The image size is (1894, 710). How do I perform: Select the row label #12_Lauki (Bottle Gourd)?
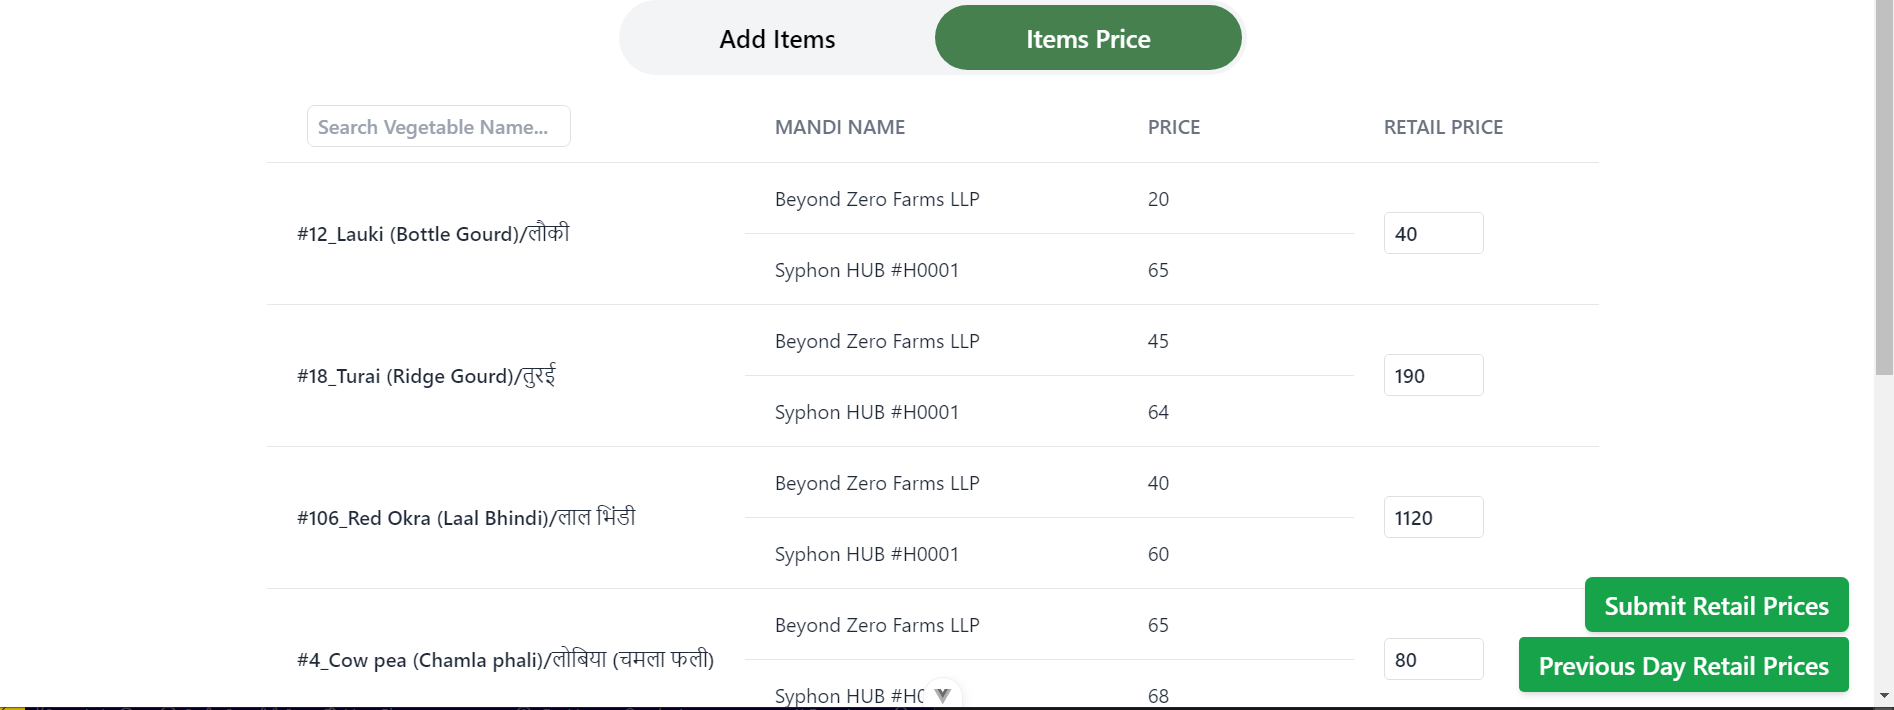[x=433, y=233]
